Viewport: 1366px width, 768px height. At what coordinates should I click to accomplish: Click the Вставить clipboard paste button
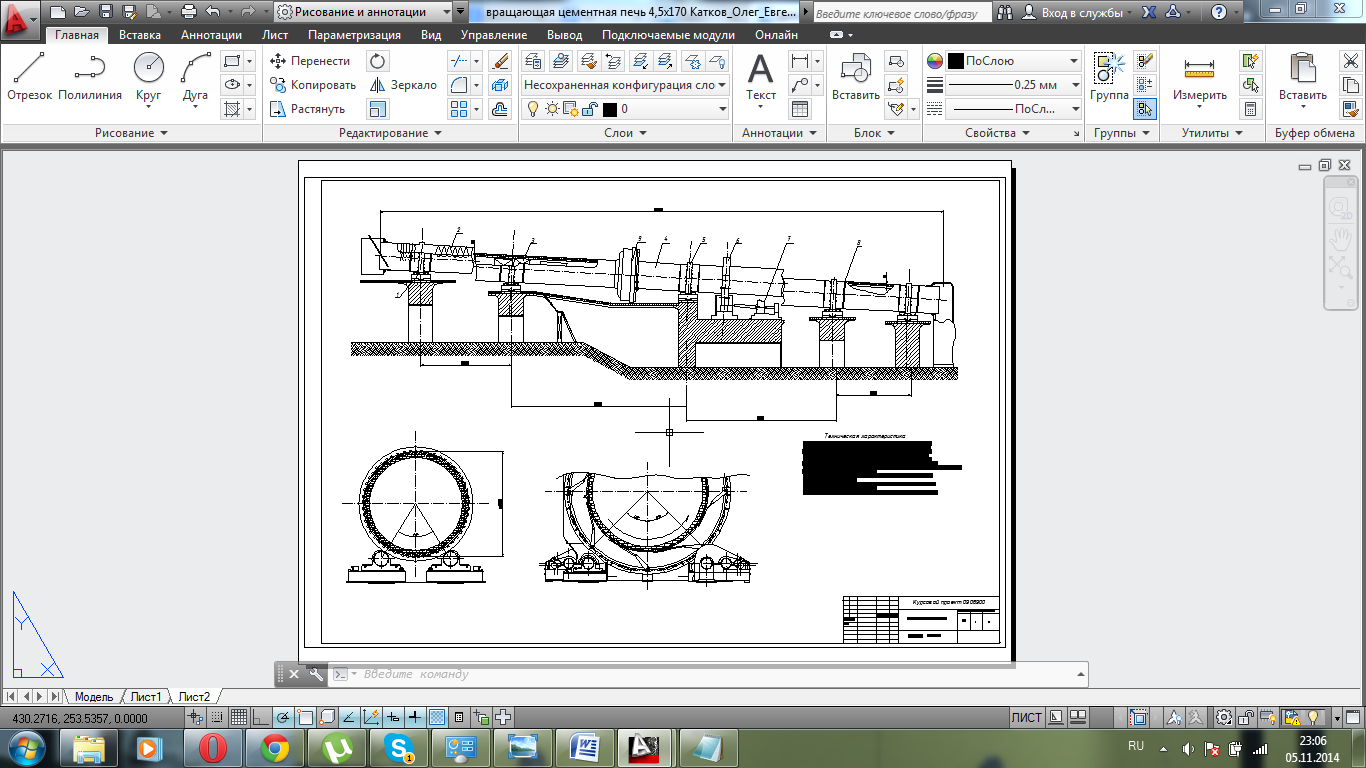pos(1303,79)
